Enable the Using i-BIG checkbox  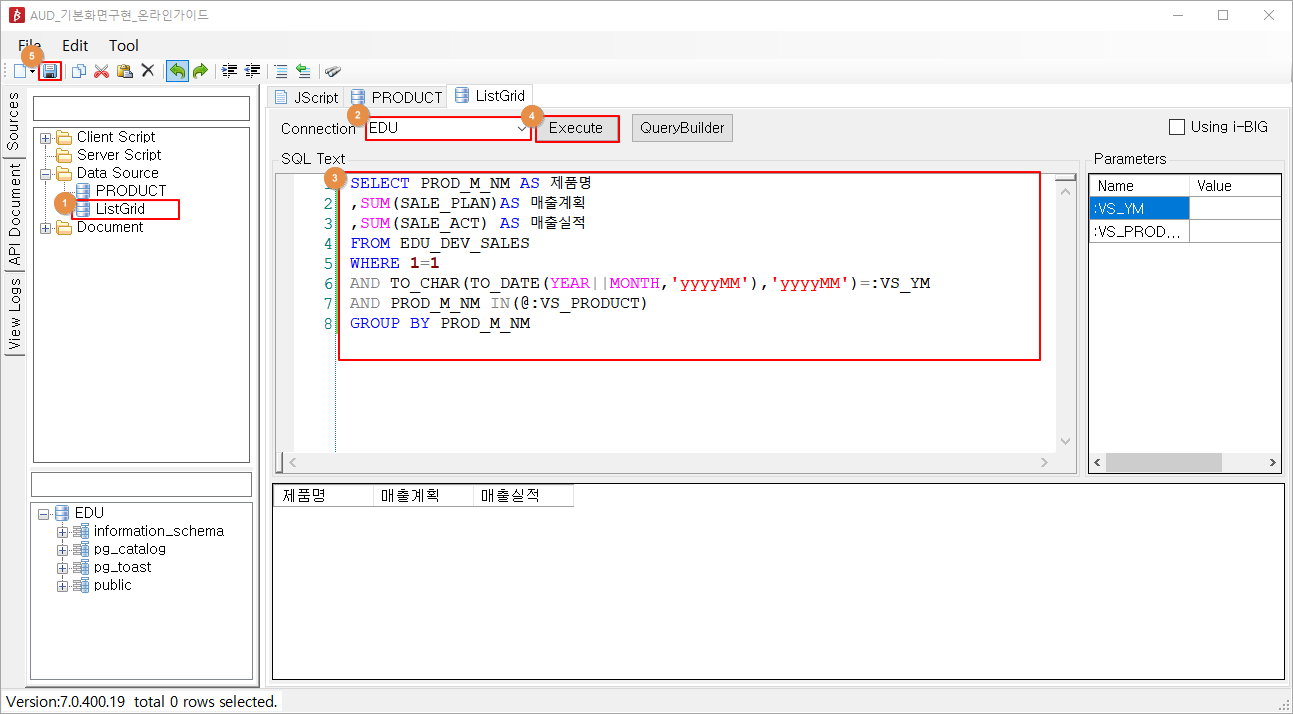pyautogui.click(x=1177, y=127)
